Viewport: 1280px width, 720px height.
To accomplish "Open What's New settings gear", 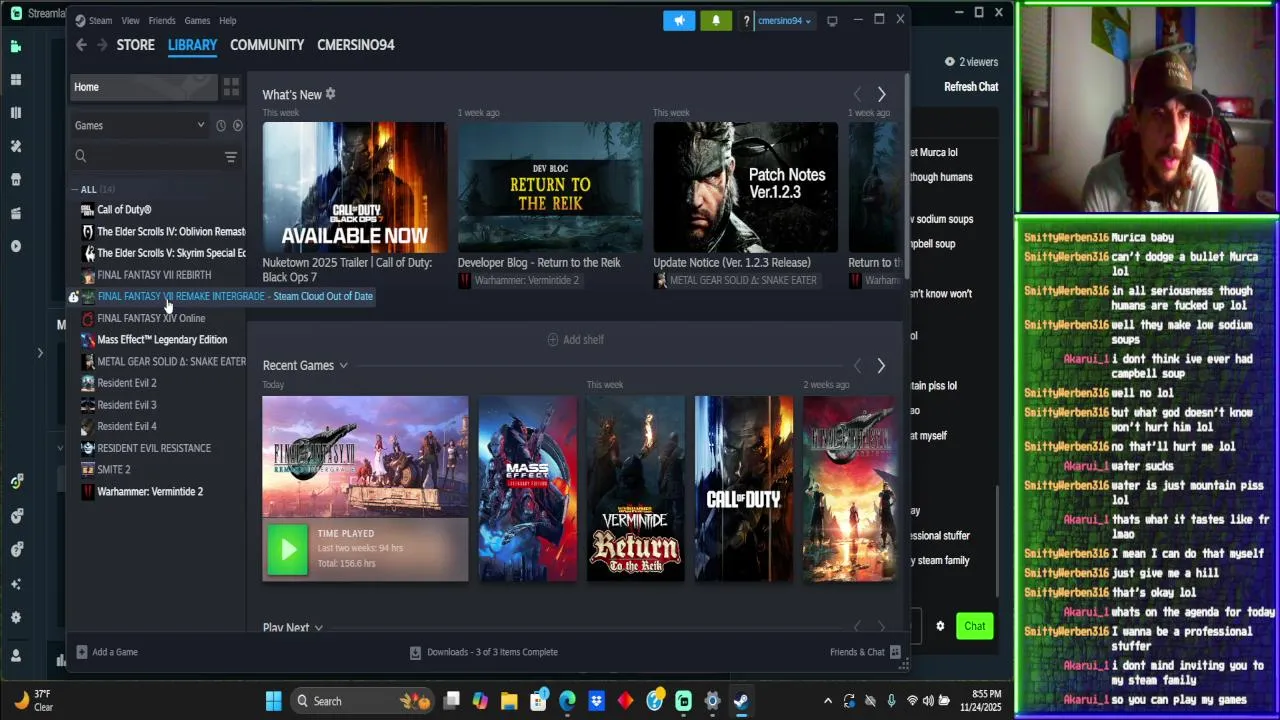I will tap(330, 94).
